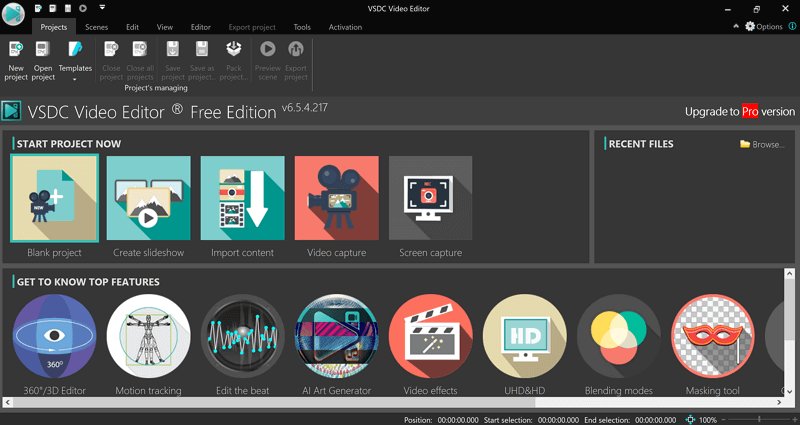Click the End selection time value

point(655,420)
